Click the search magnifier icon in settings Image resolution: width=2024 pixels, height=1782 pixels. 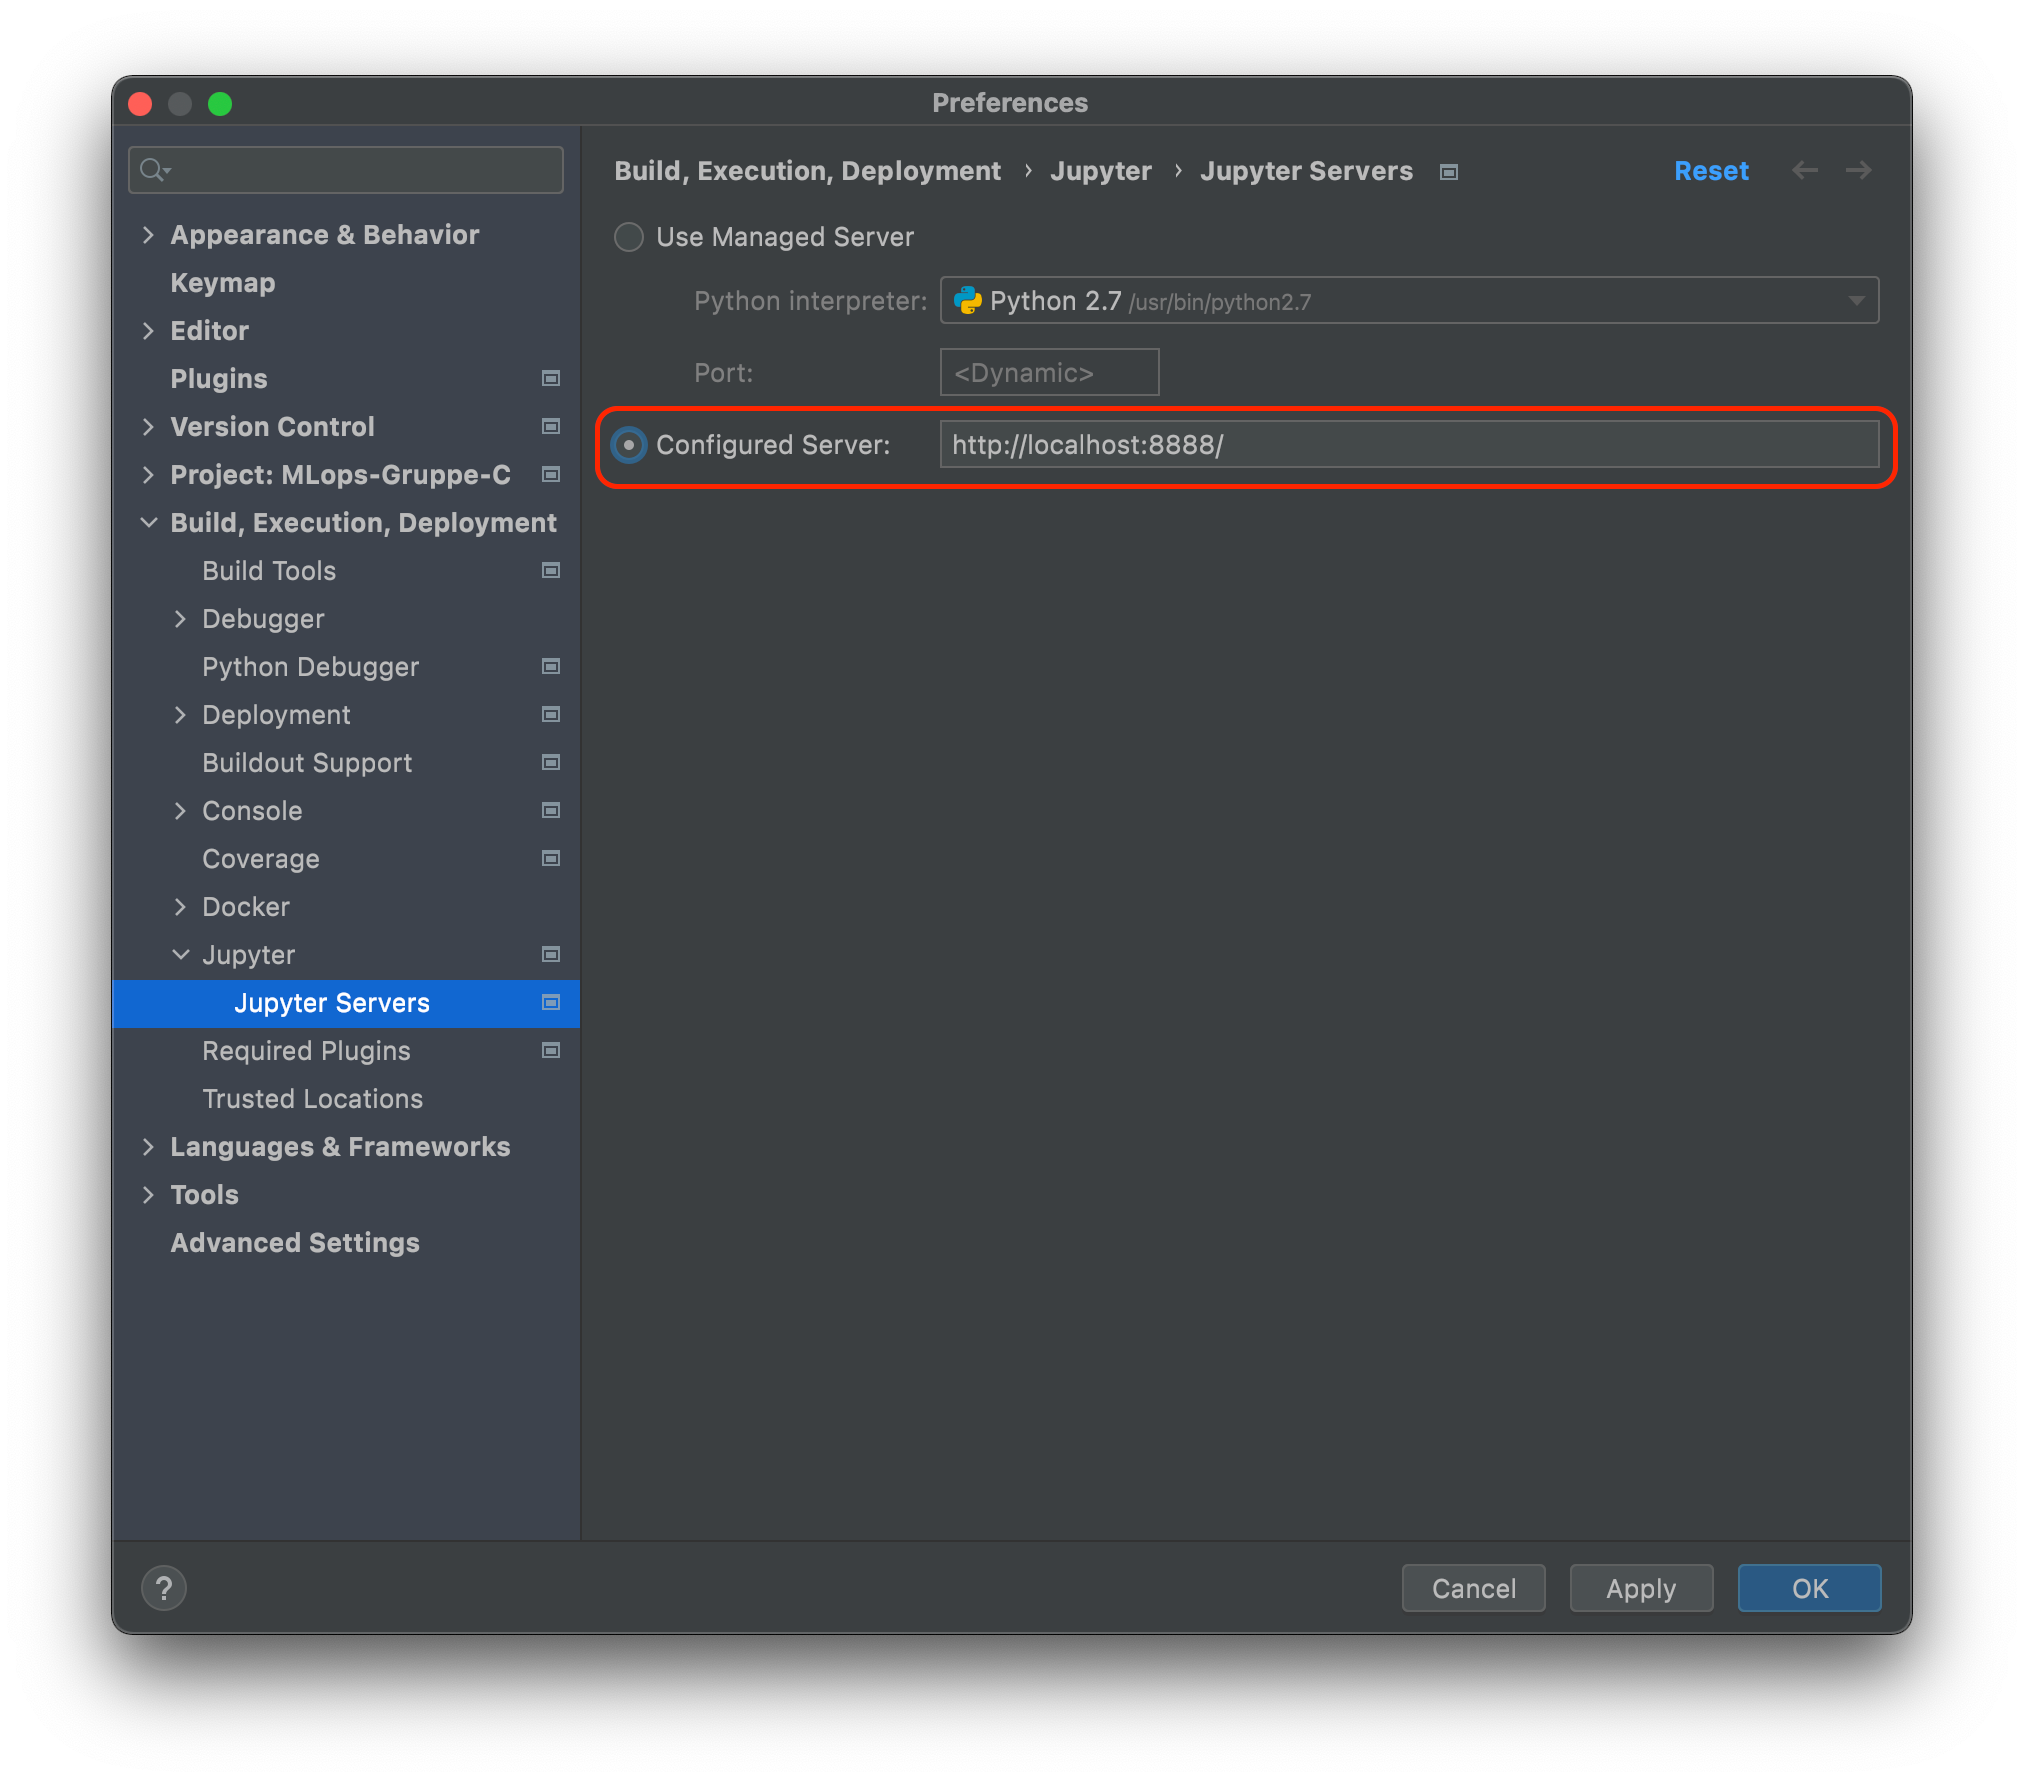click(153, 170)
